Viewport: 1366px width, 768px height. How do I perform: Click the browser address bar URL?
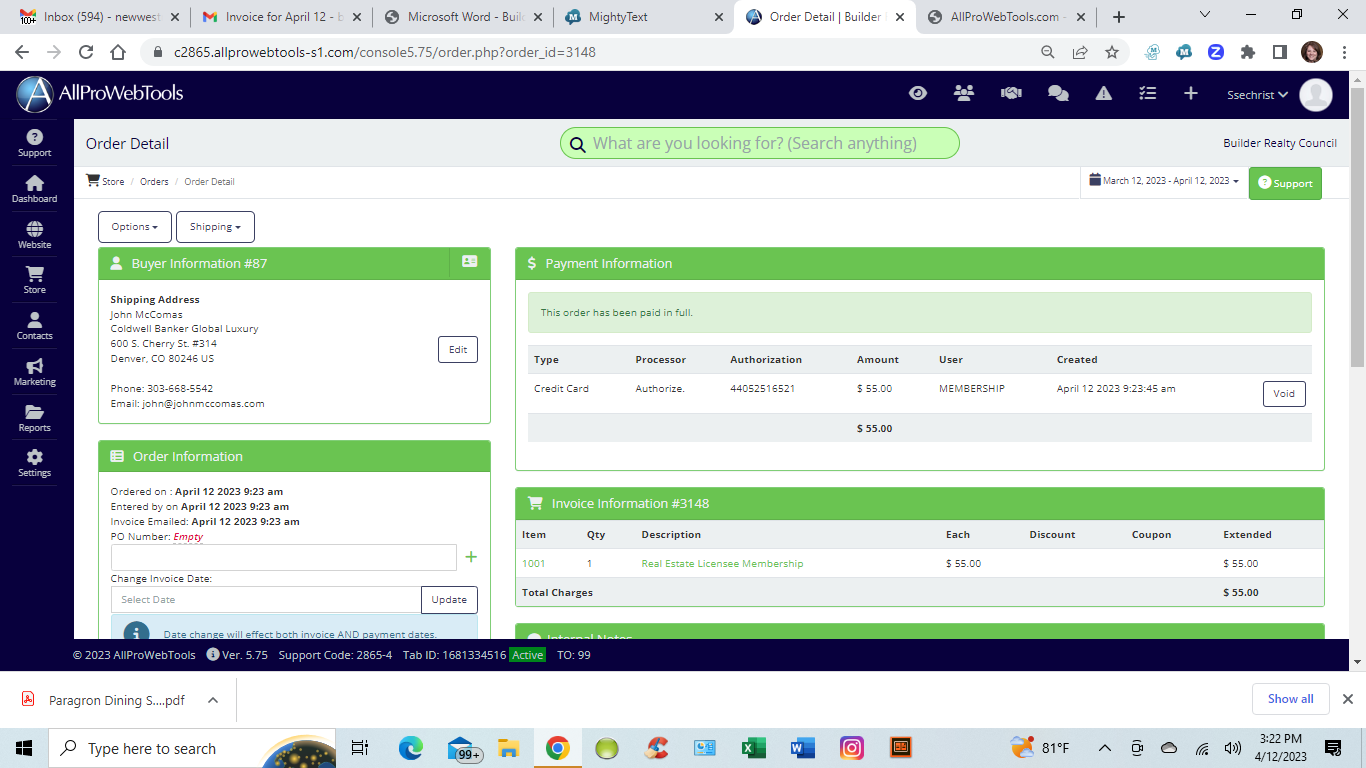pyautogui.click(x=384, y=52)
